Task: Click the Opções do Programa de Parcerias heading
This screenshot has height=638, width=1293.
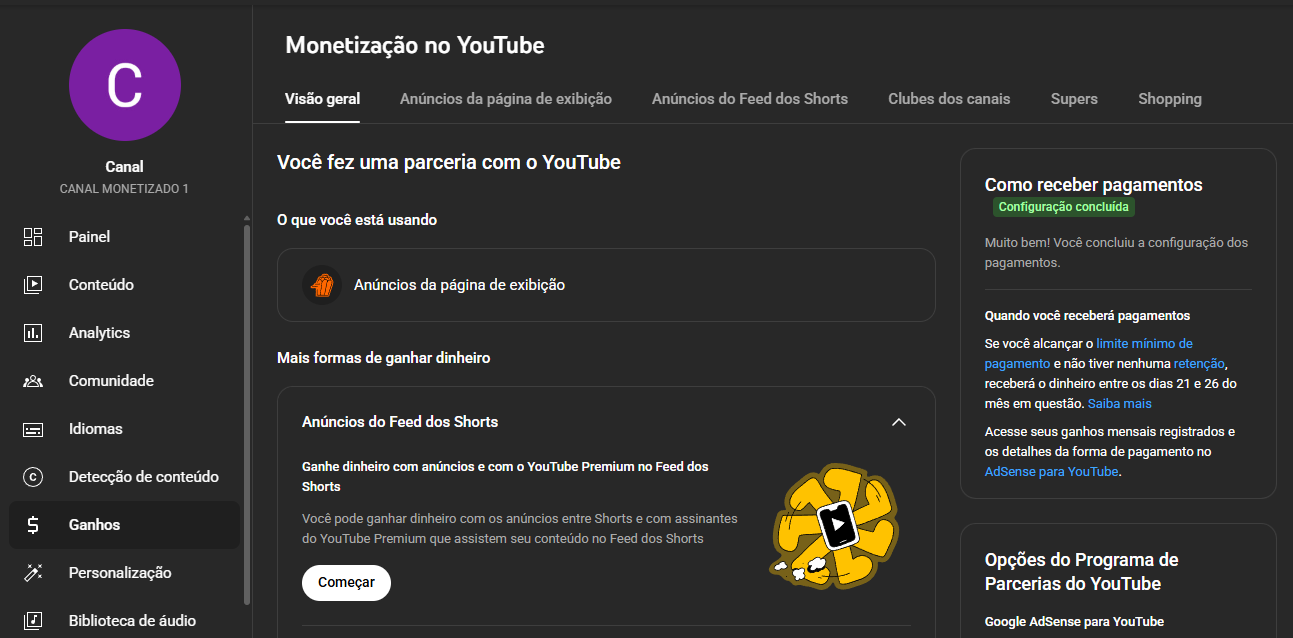Action: tap(1082, 572)
